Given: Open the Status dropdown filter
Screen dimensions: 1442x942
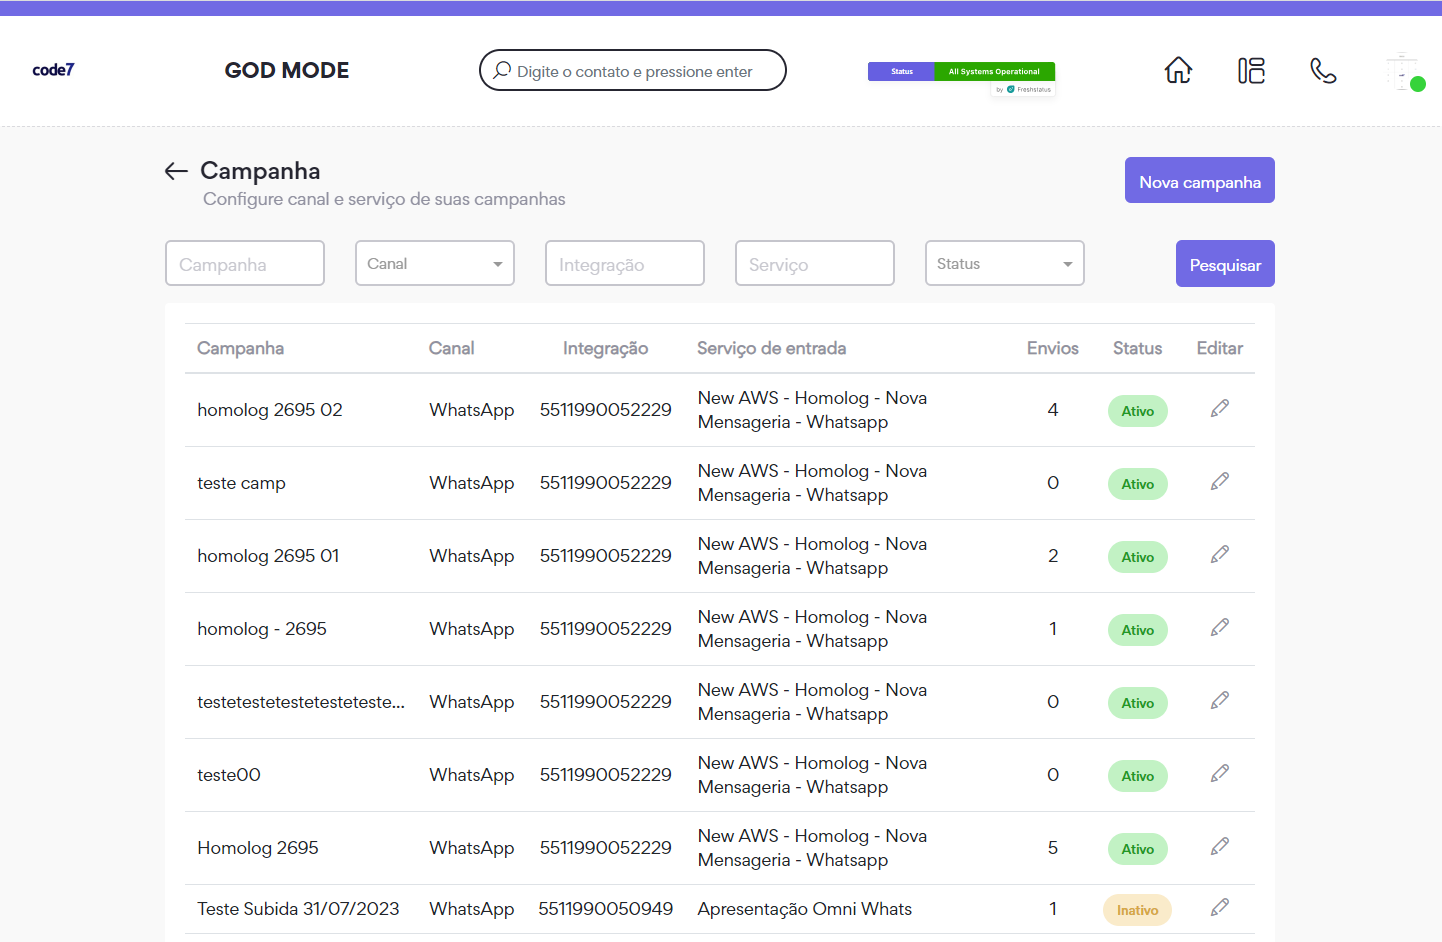Looking at the screenshot, I should click(1005, 263).
